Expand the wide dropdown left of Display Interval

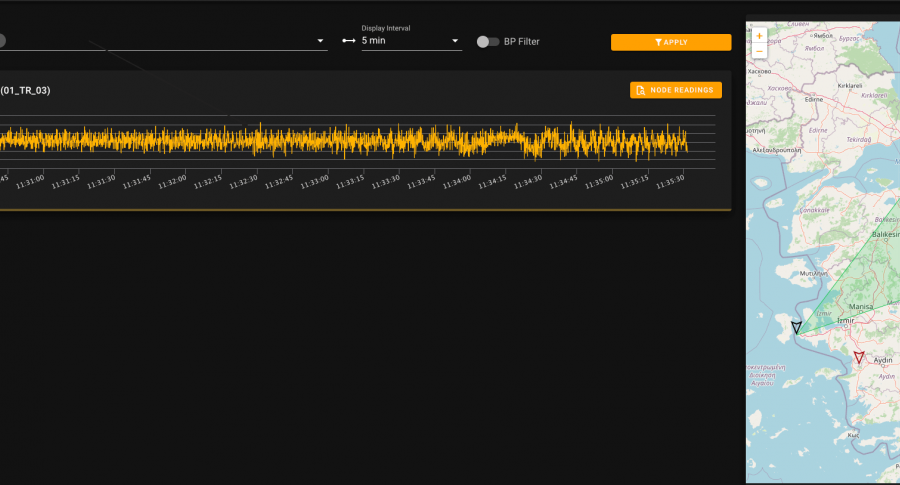pos(320,41)
